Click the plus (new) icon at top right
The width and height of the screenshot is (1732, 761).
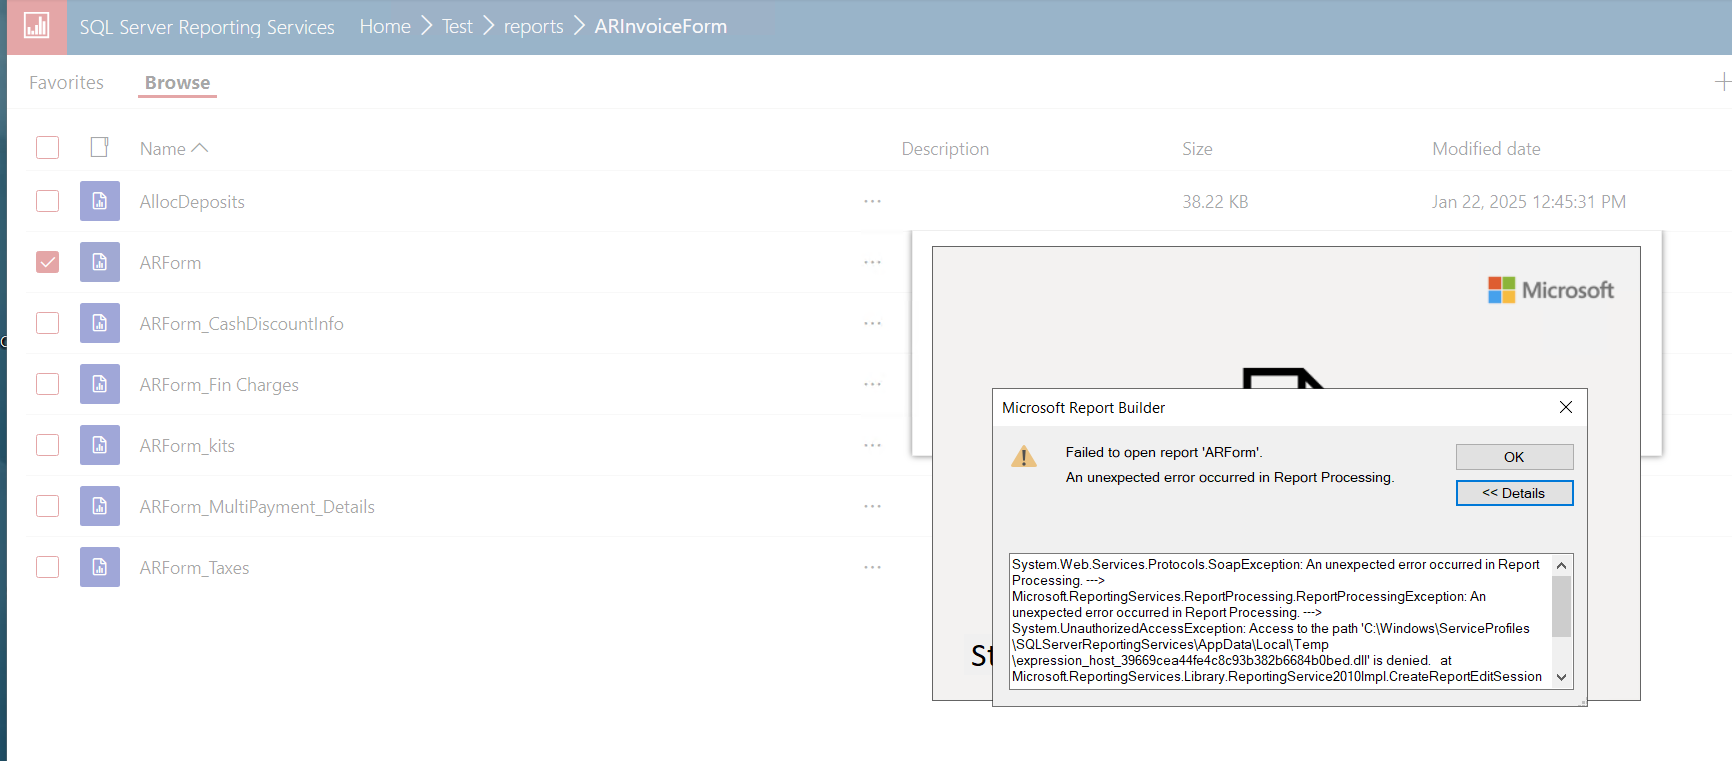(1723, 82)
